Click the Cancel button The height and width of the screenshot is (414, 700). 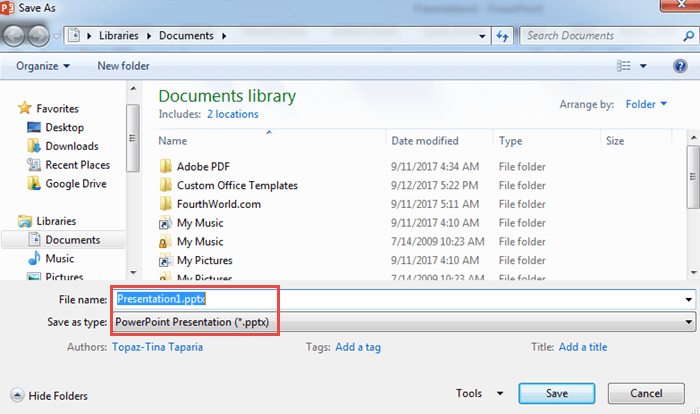(x=646, y=393)
